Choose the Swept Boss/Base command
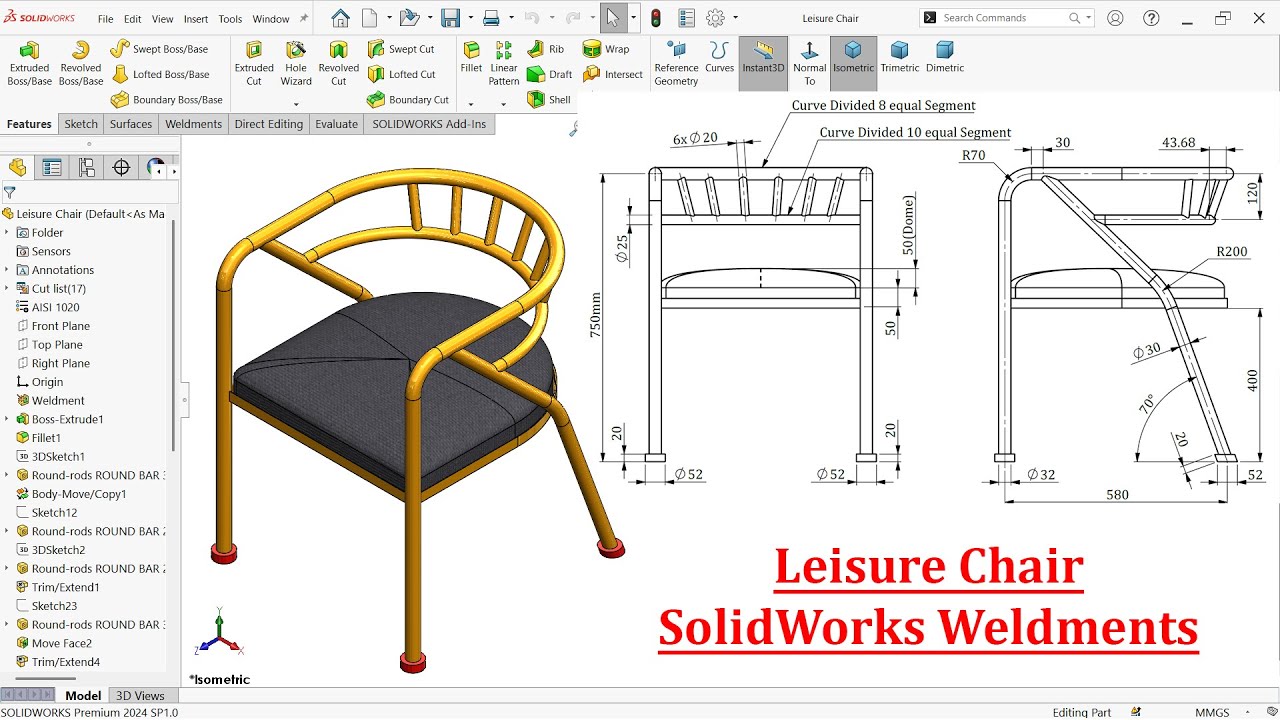Image resolution: width=1280 pixels, height=720 pixels. click(159, 49)
